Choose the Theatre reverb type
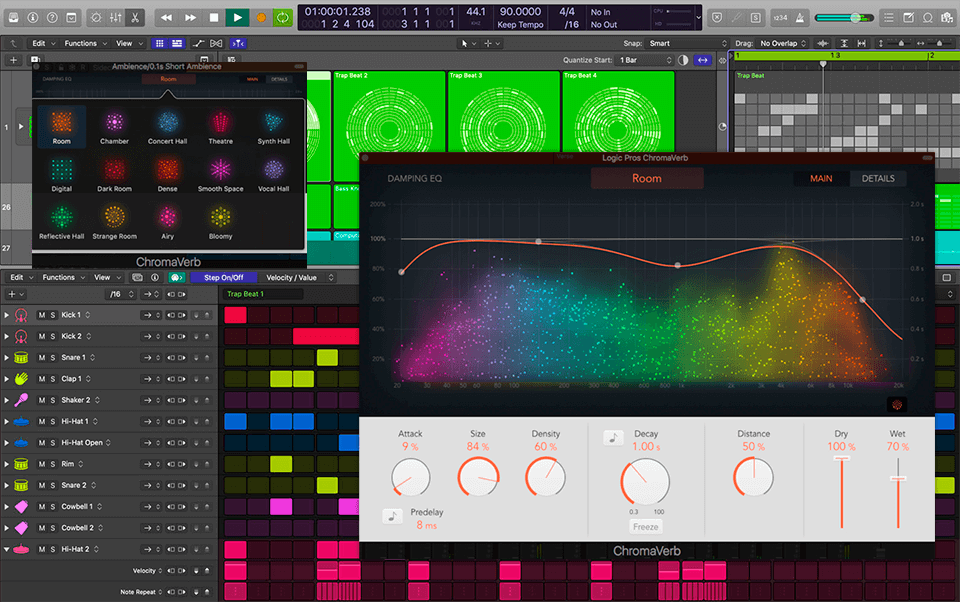 (220, 122)
